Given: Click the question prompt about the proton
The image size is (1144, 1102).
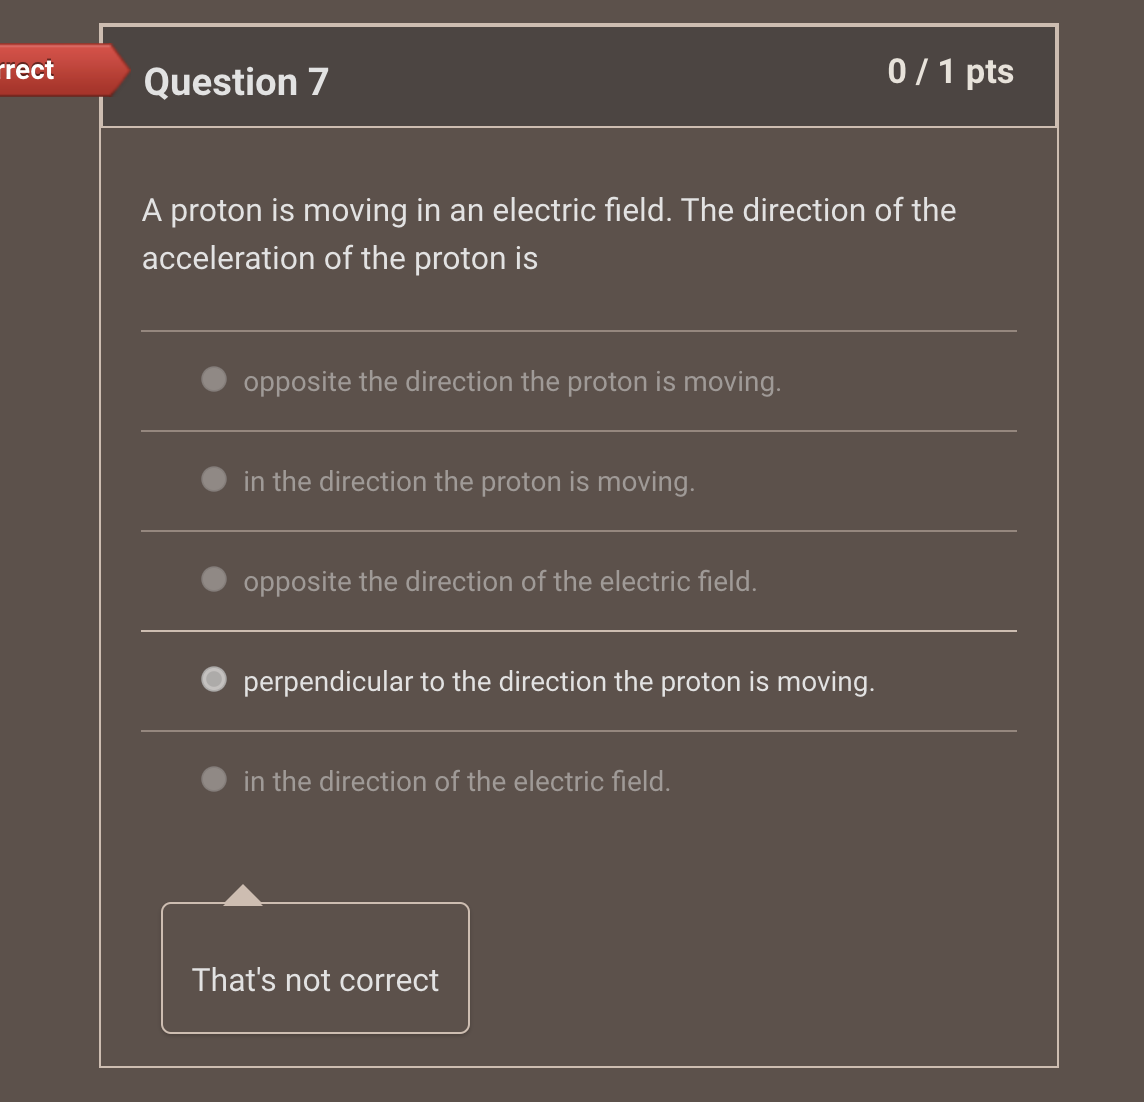Looking at the screenshot, I should click(x=548, y=233).
